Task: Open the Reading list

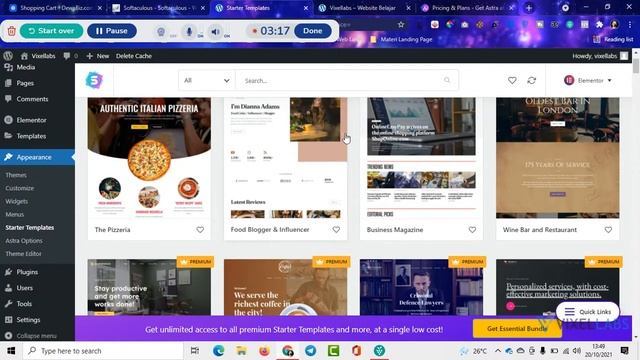Action: 613,40
